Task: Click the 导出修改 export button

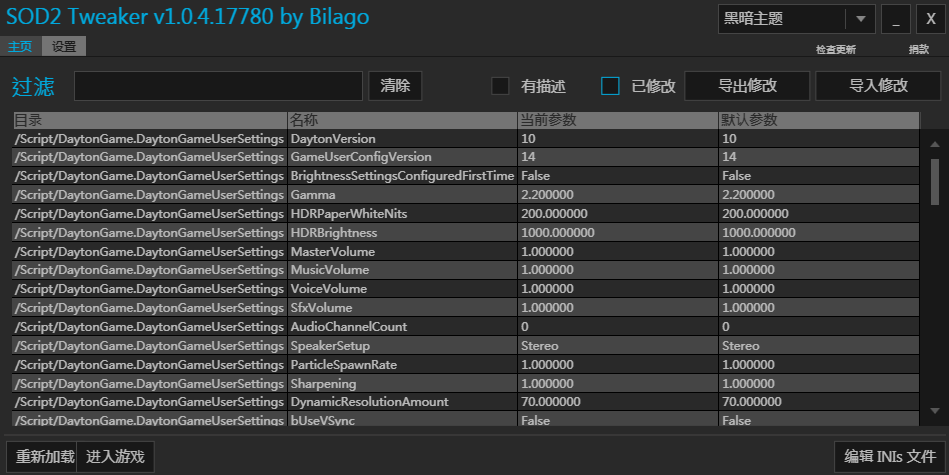Action: [x=747, y=86]
